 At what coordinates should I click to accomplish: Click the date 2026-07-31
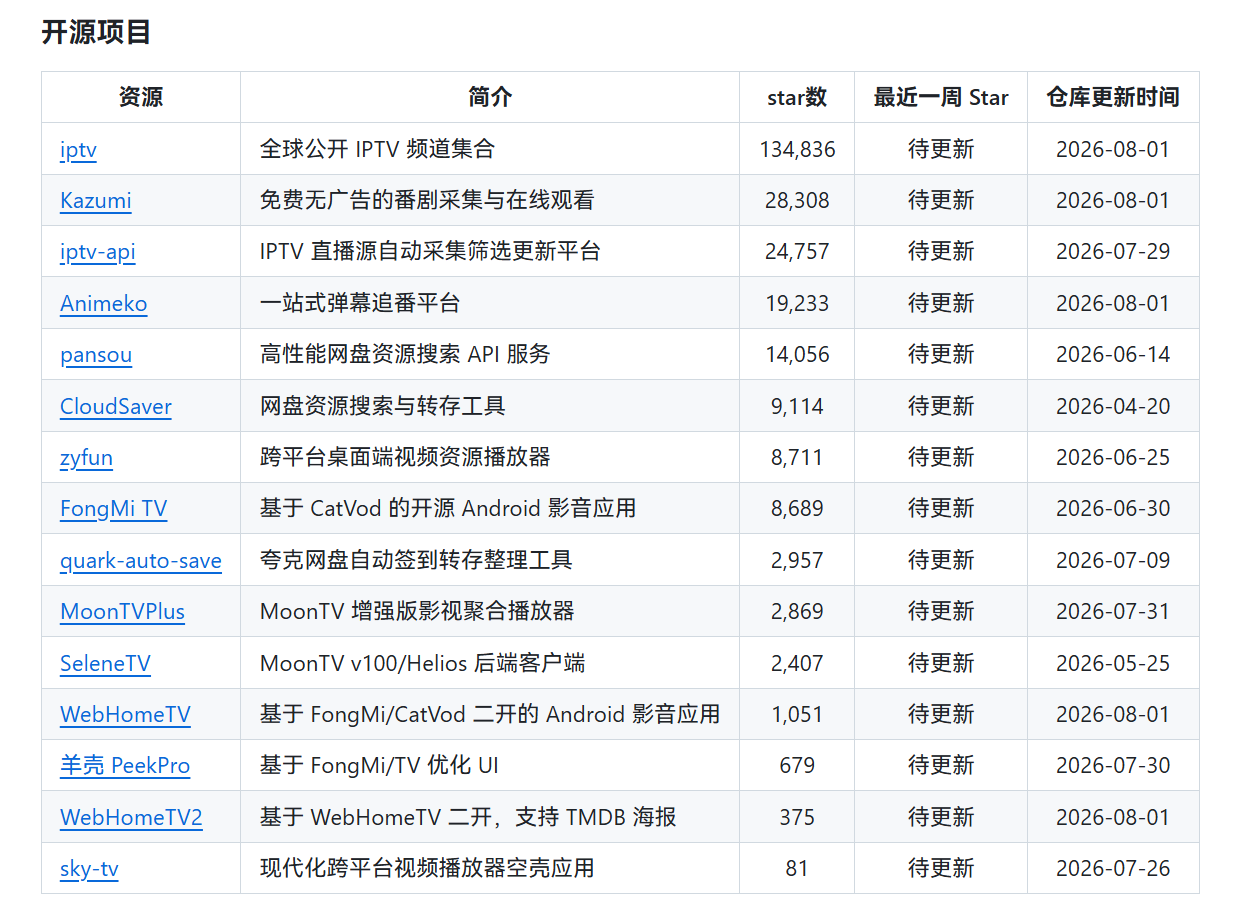(1113, 612)
